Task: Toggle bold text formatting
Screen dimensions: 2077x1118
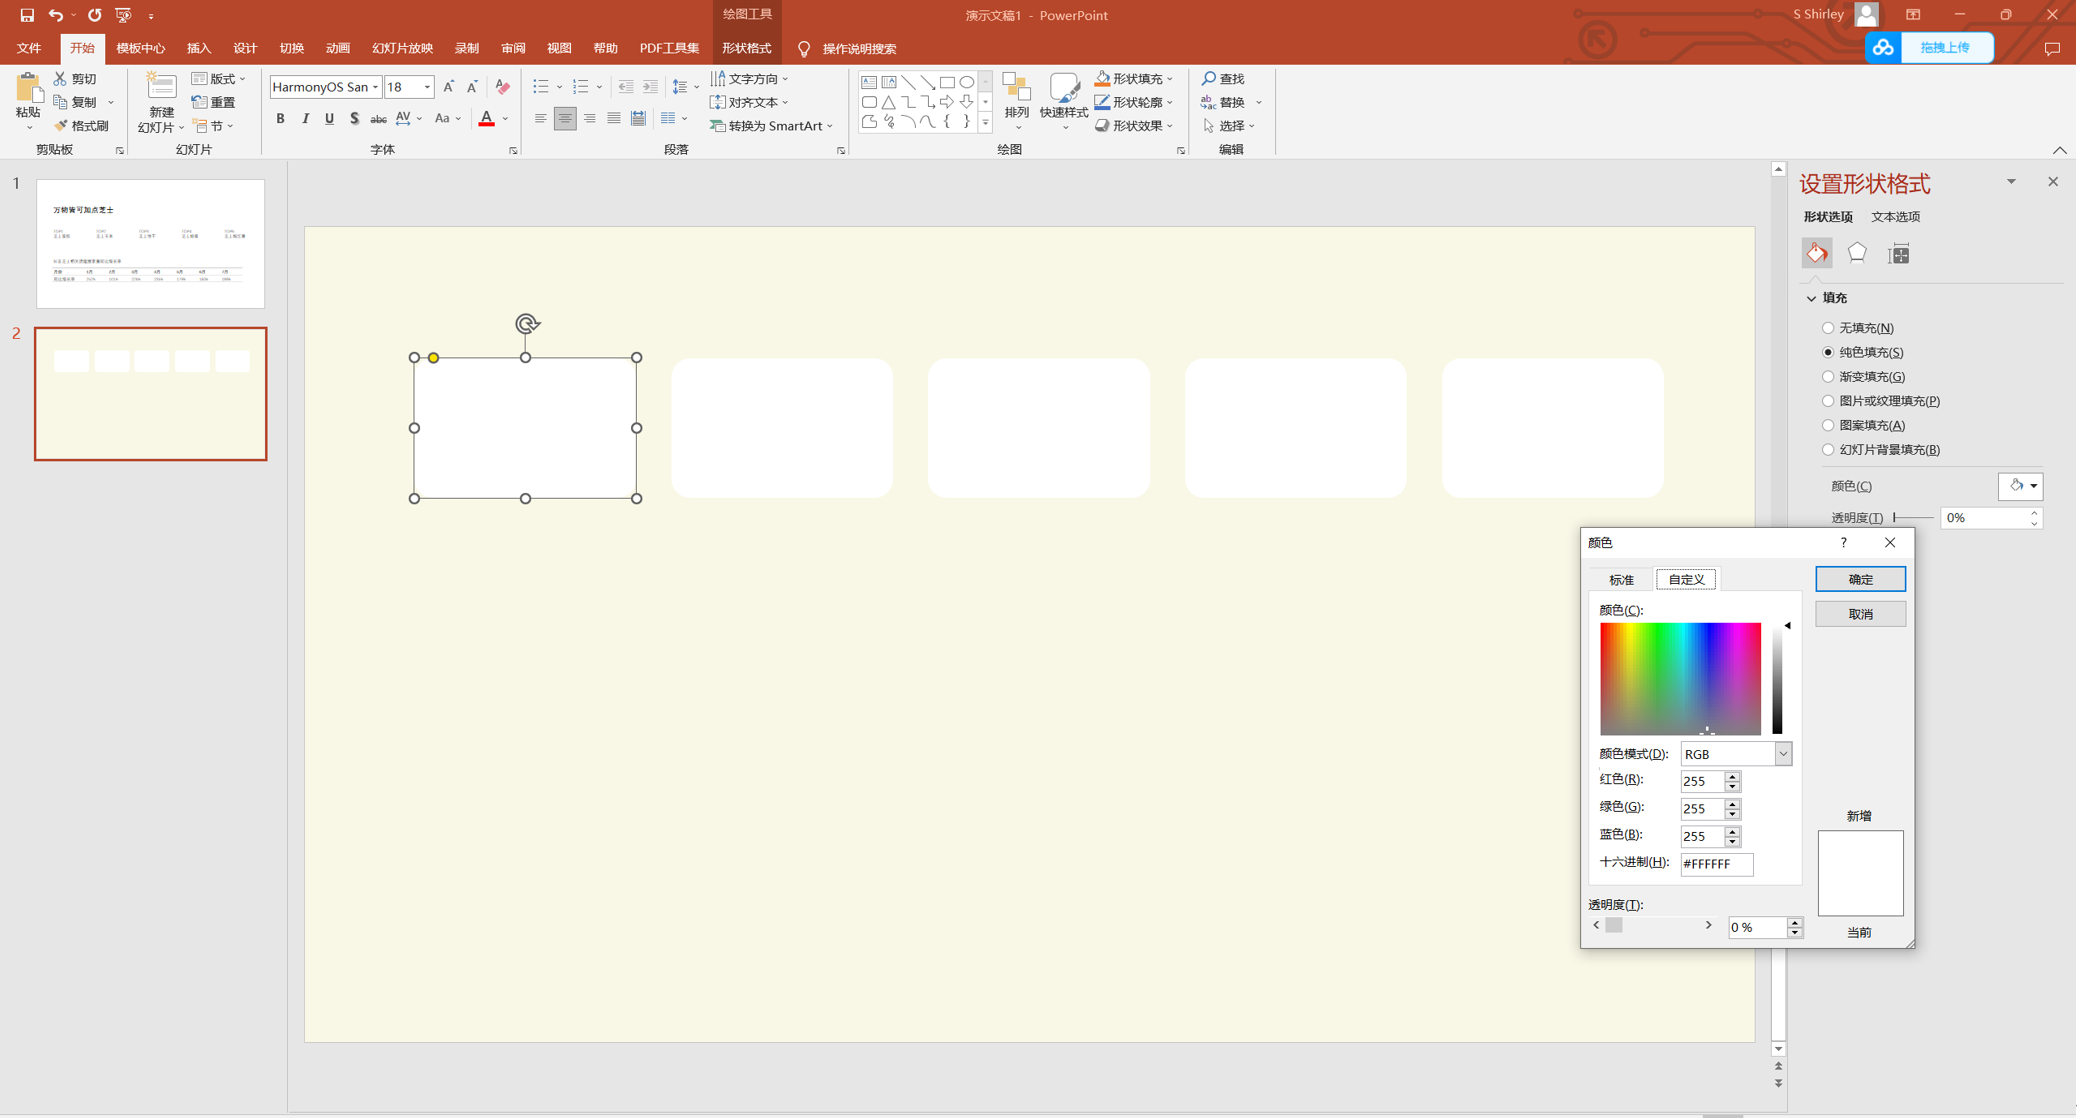Action: (x=281, y=119)
